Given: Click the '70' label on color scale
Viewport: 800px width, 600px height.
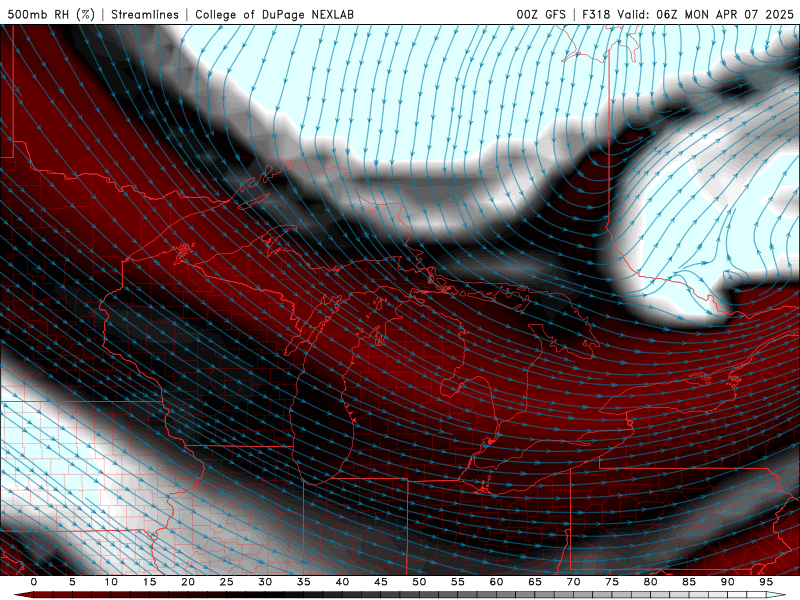Looking at the screenshot, I should coord(573,582).
